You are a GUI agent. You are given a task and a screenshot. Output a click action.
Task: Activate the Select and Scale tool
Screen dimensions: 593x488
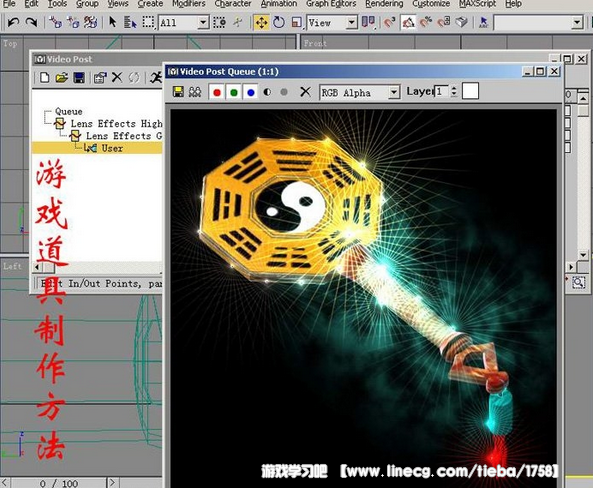point(297,22)
